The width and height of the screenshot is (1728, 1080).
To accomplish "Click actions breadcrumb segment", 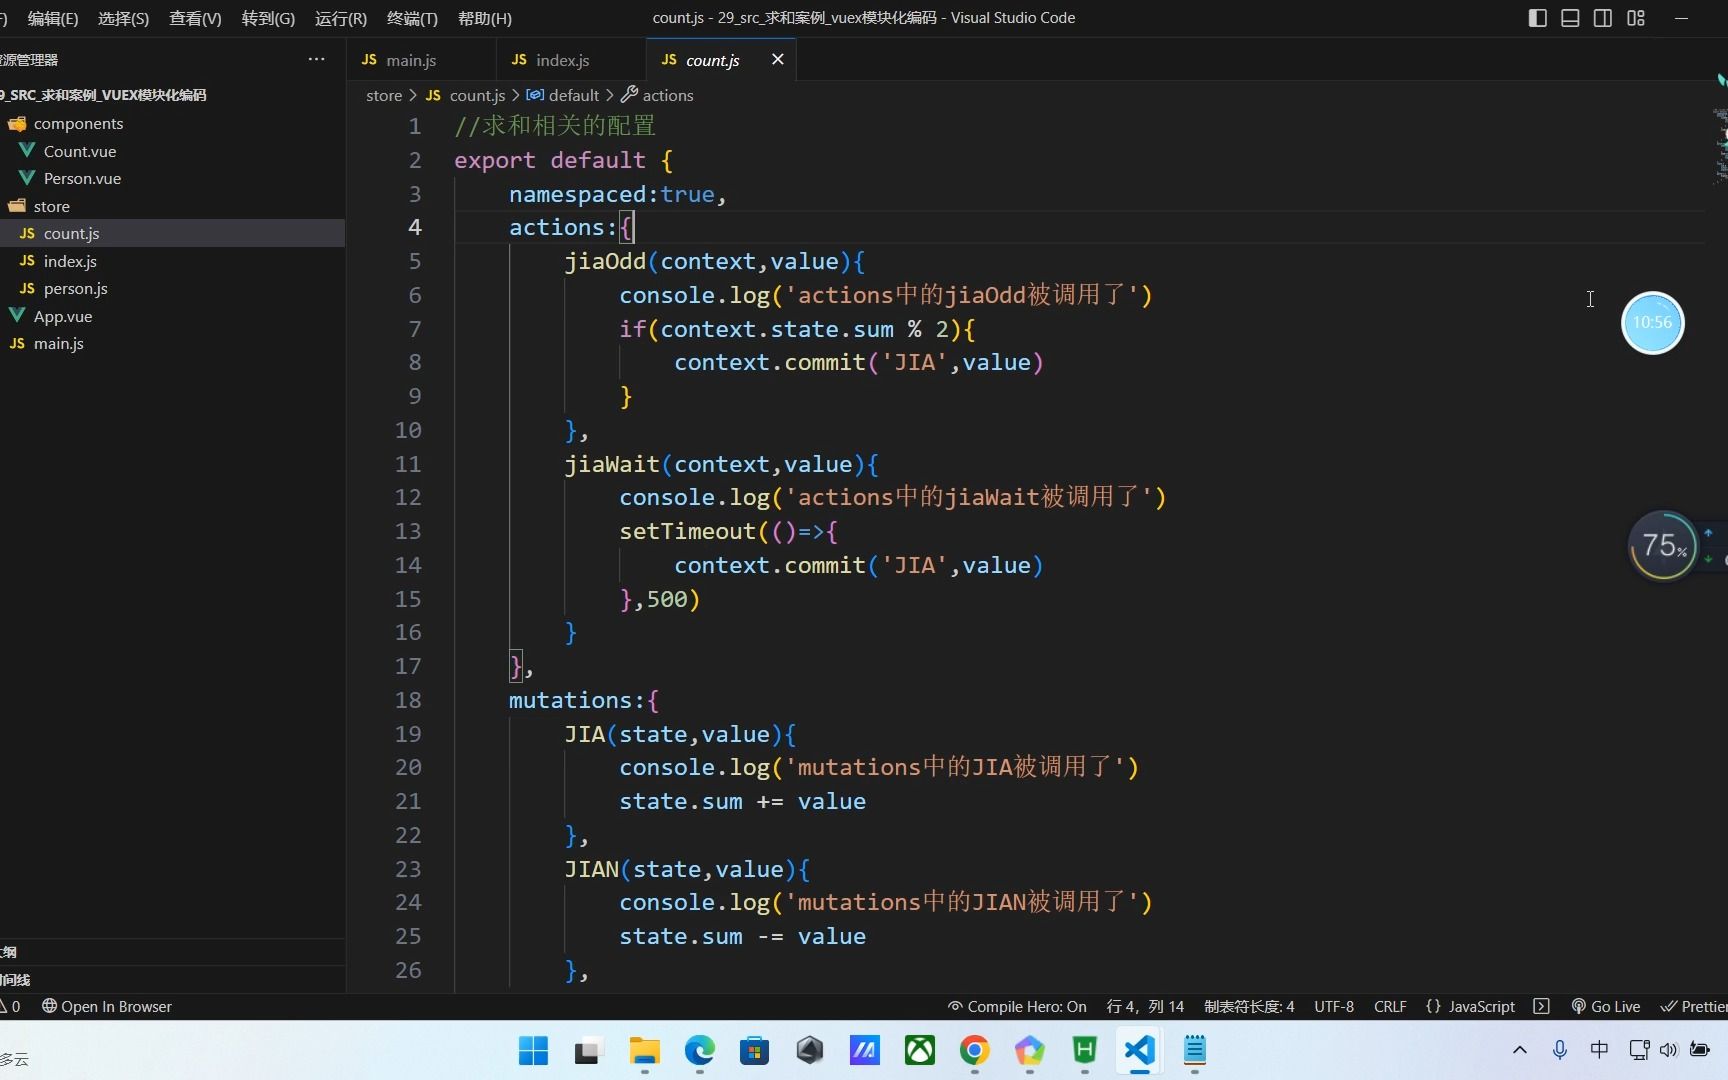I will (657, 95).
